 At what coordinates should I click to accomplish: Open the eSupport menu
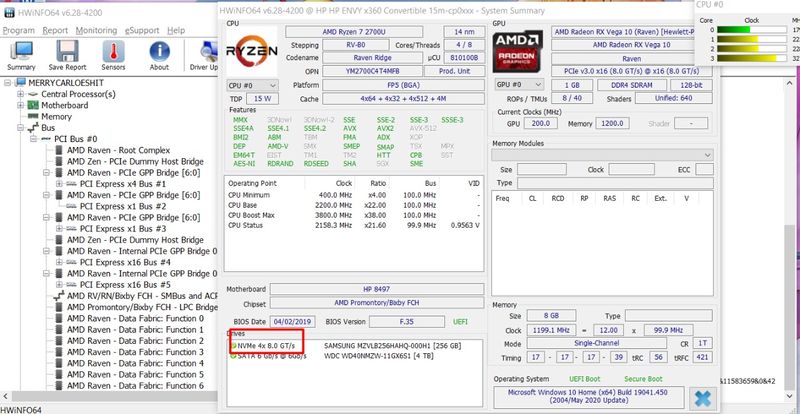coord(142,31)
